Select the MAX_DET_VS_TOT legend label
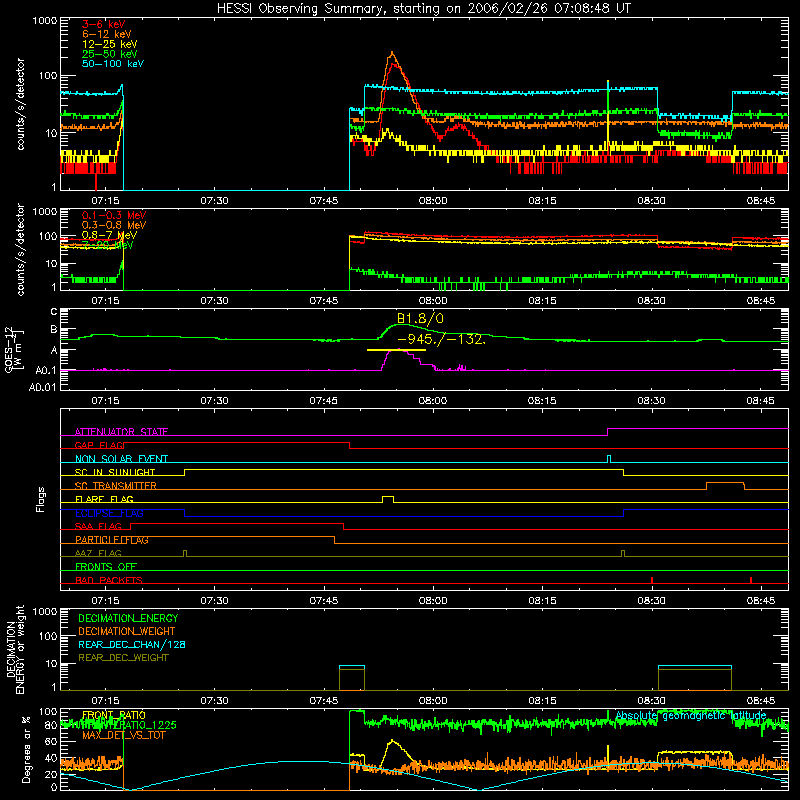The height and width of the screenshot is (800, 800). 124,735
